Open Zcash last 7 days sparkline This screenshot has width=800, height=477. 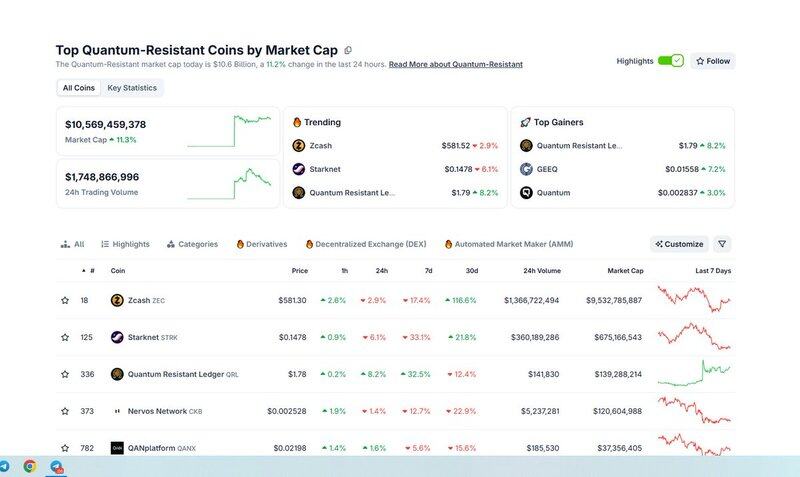(x=694, y=299)
